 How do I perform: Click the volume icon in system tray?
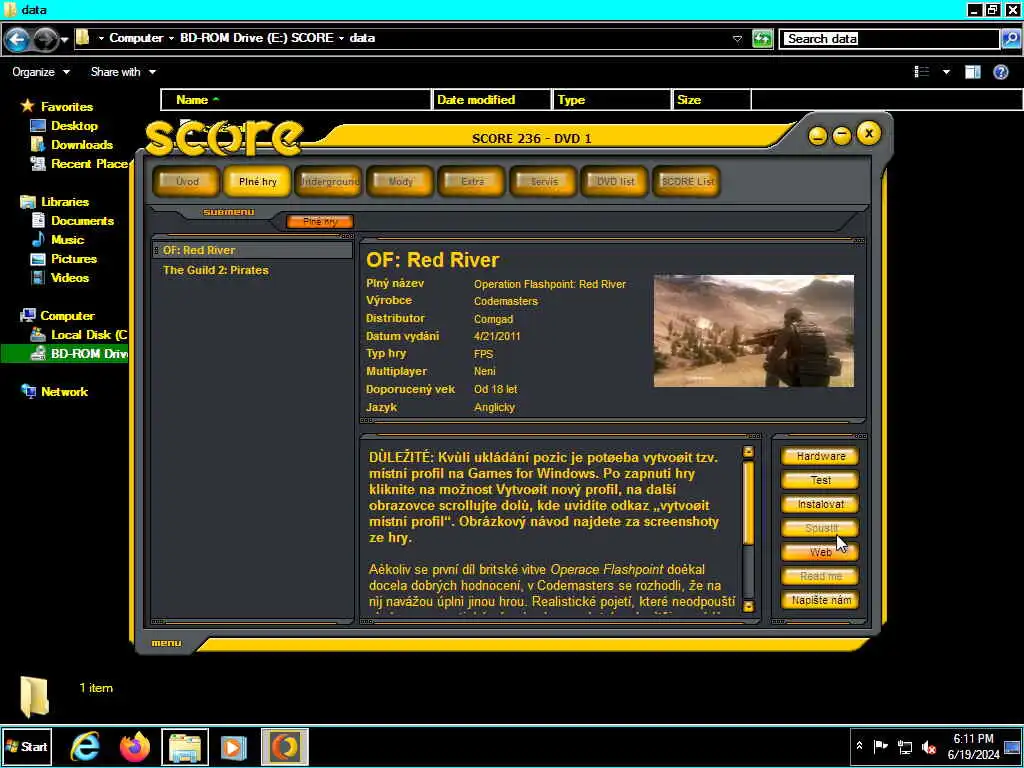point(928,747)
